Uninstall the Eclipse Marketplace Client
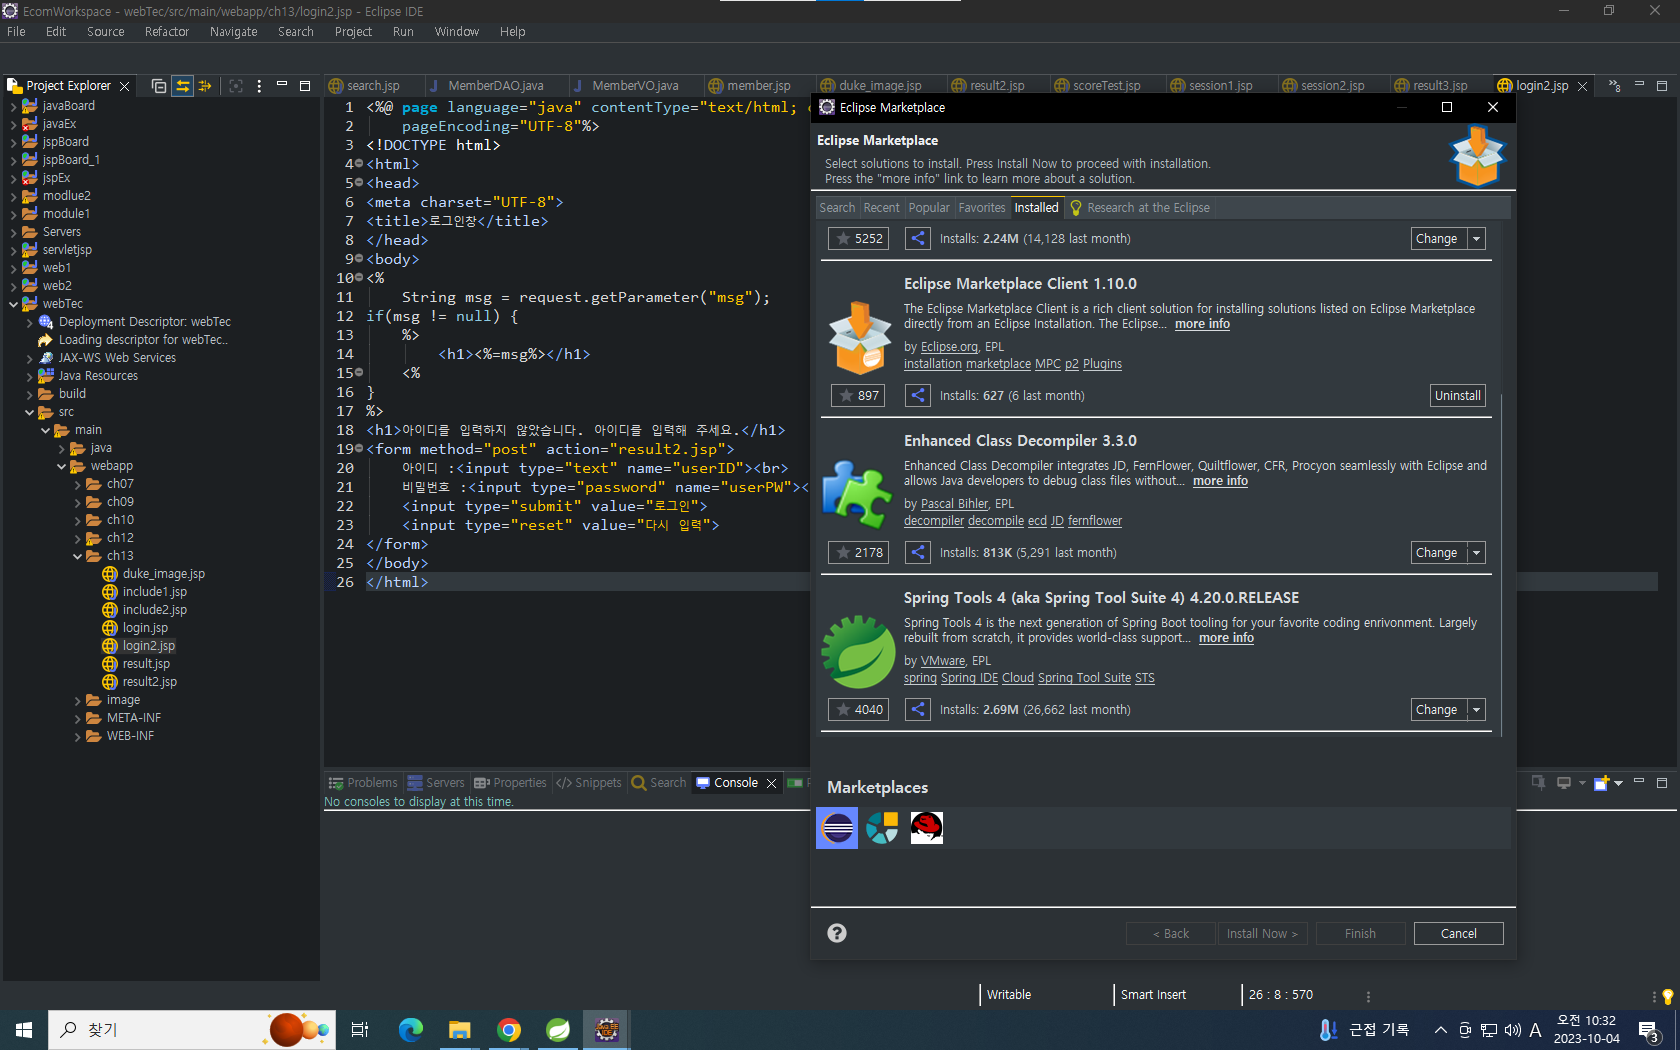The height and width of the screenshot is (1050, 1680). (x=1458, y=396)
